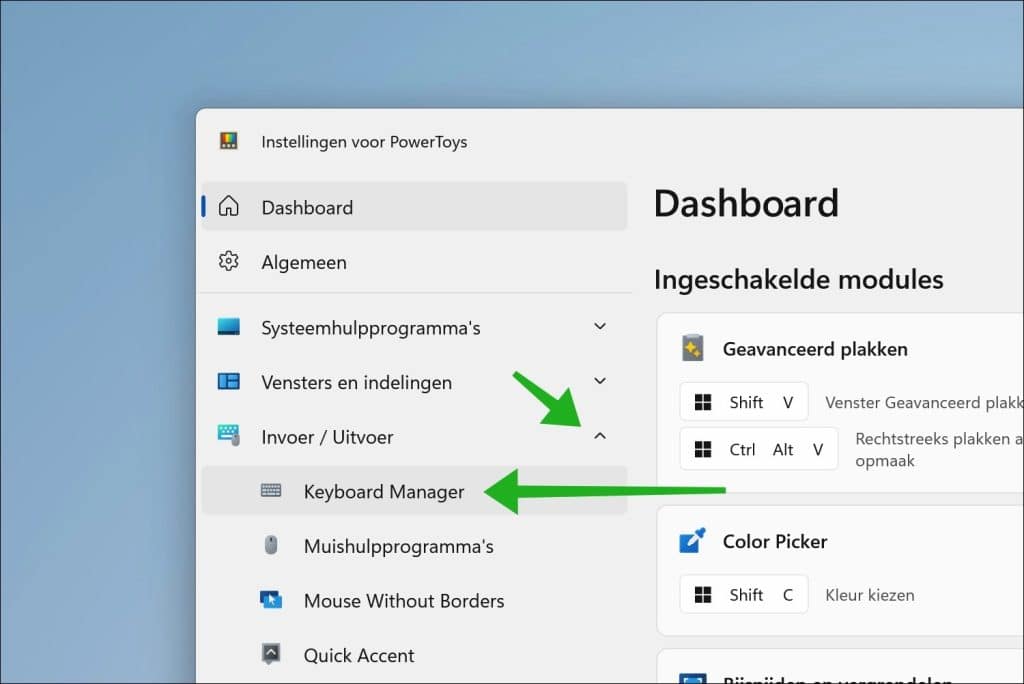Click the Rechtstreeks plakken description text
Viewport: 1024px width, 684px height.
tap(939, 449)
